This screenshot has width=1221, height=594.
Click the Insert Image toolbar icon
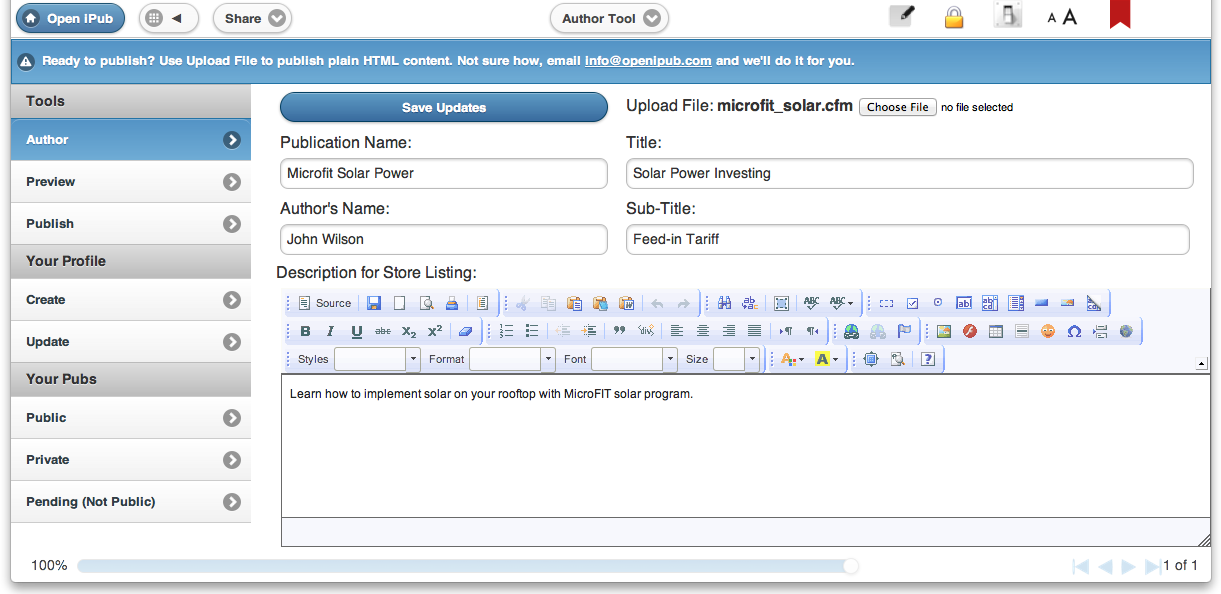tap(943, 331)
